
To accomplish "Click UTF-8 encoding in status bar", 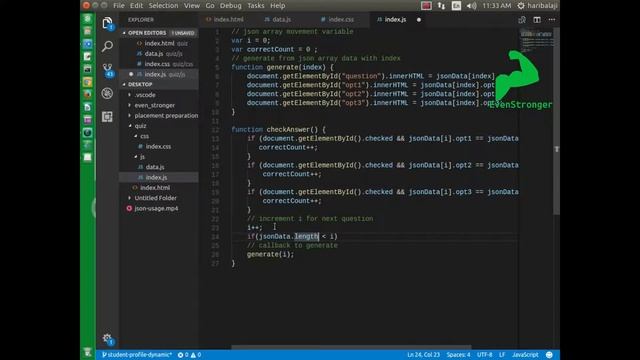I will click(484, 355).
